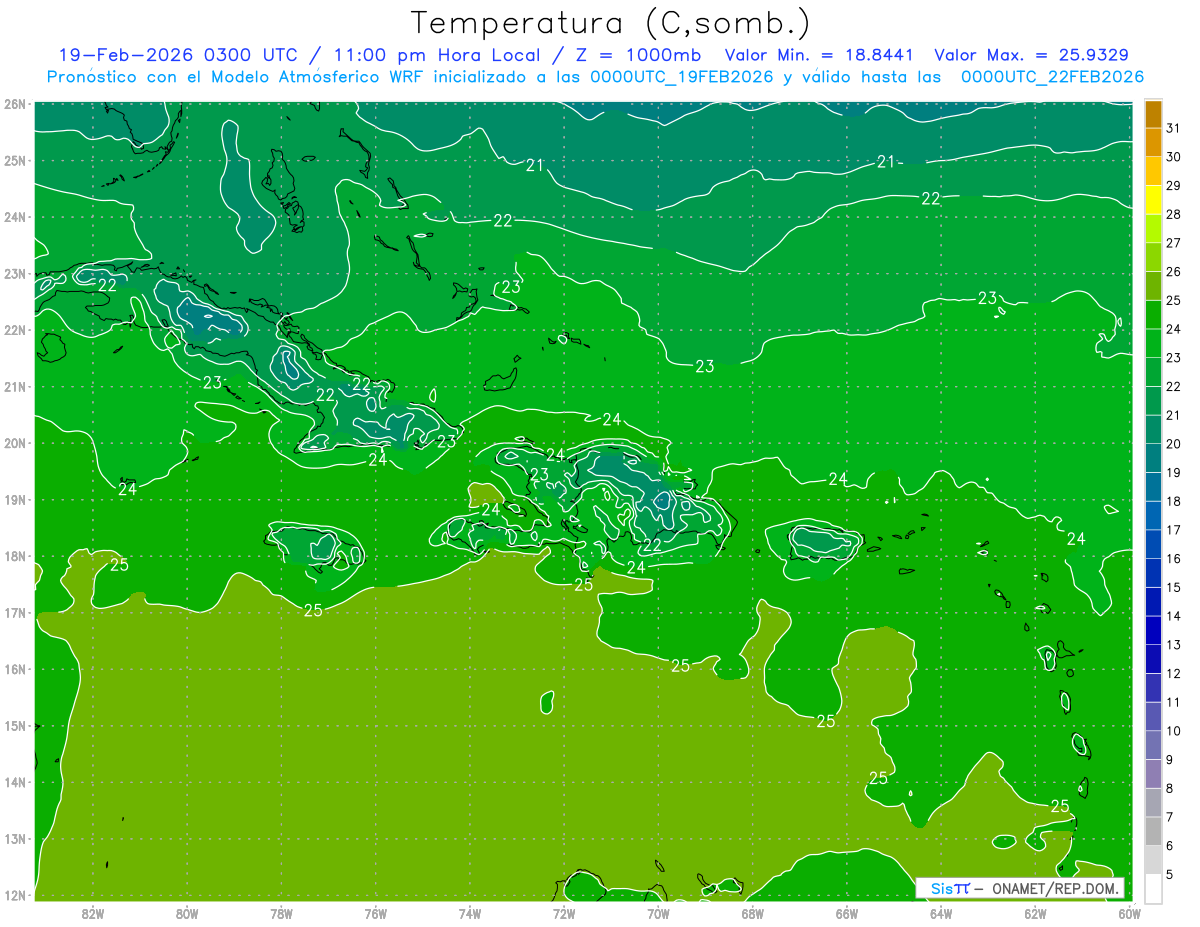Select the color scale label 29
This screenshot has width=1200, height=927.
1173,186
